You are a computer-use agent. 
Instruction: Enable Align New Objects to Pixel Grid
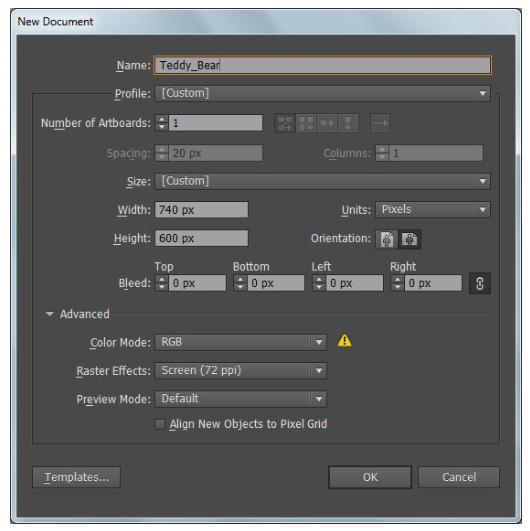pyautogui.click(x=160, y=424)
